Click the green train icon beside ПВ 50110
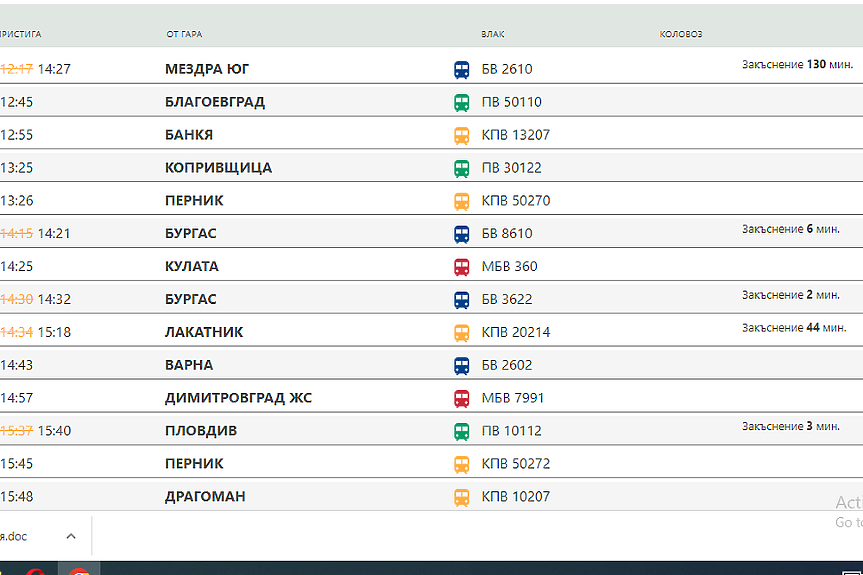The width and height of the screenshot is (863, 575). coord(462,103)
